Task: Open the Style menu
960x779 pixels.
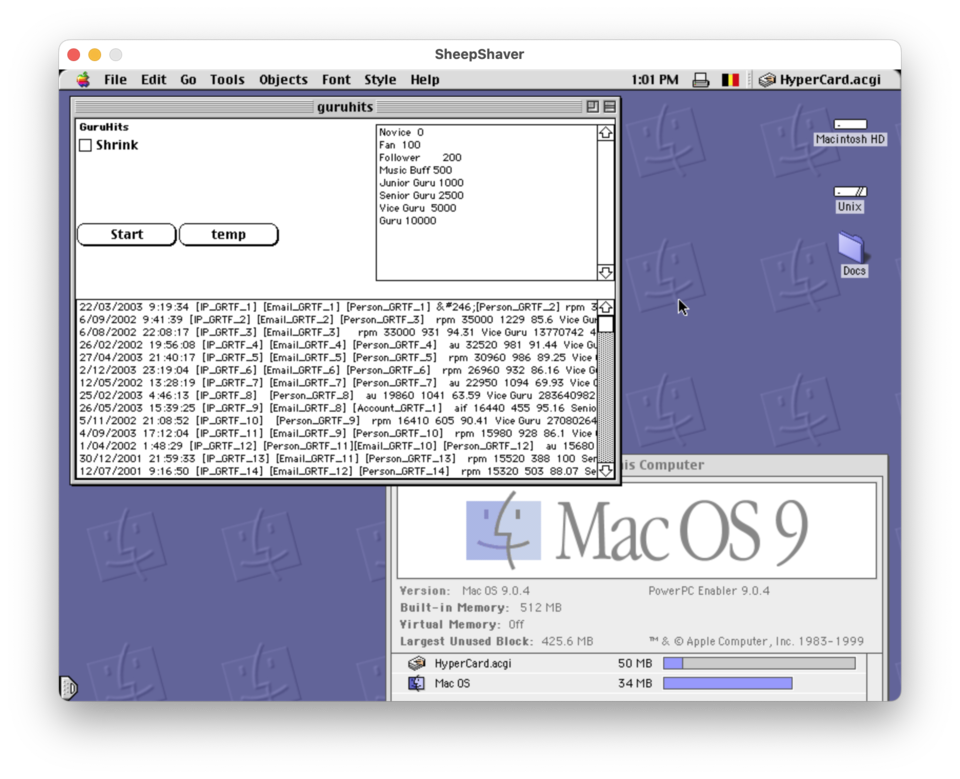Action: pos(380,80)
